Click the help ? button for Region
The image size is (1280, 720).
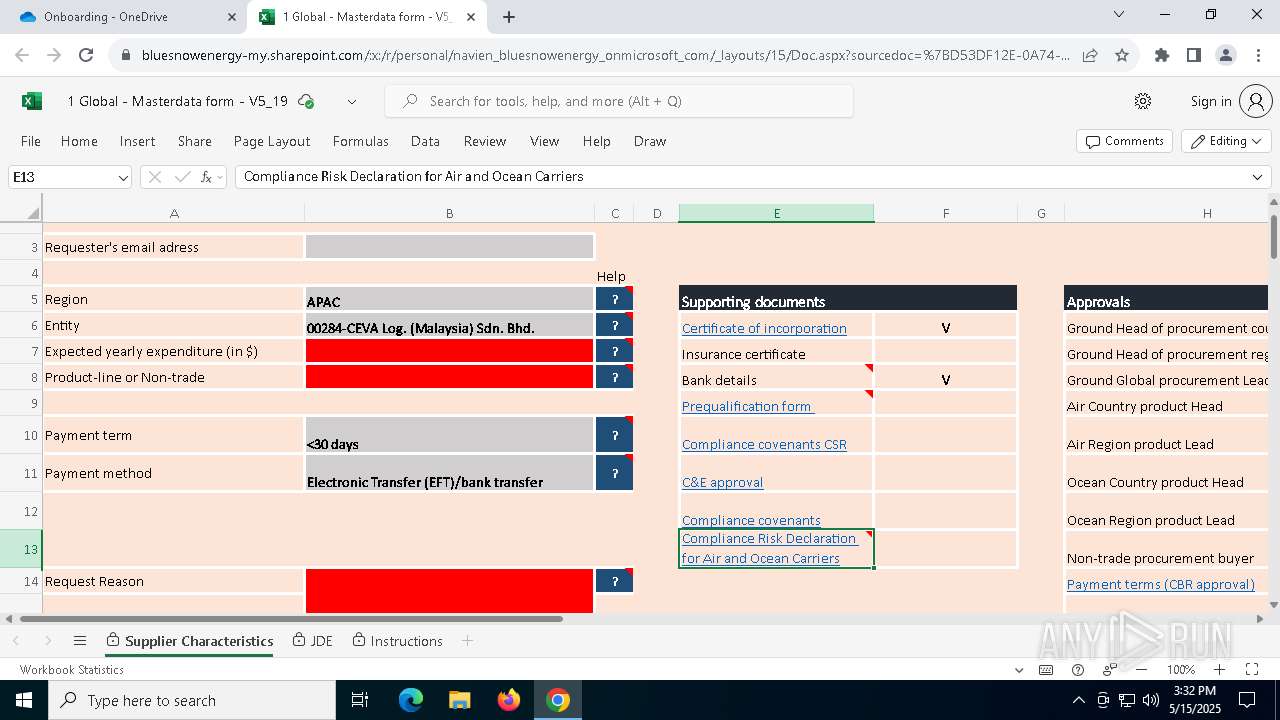click(614, 299)
